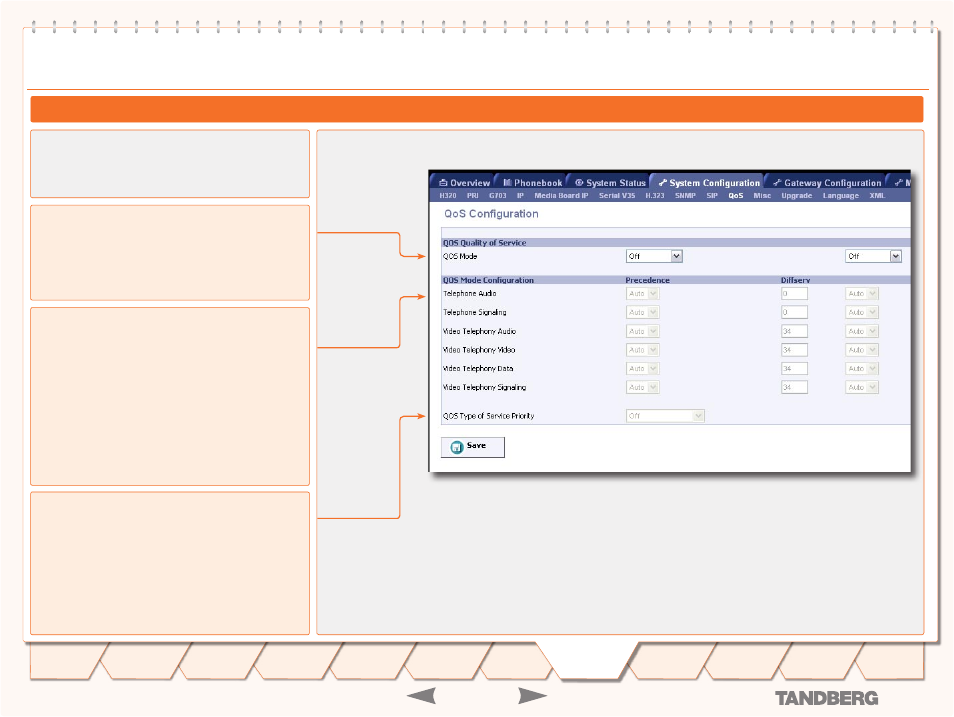The width and height of the screenshot is (954, 717).
Task: Open the Overview tab
Action: click(x=464, y=183)
